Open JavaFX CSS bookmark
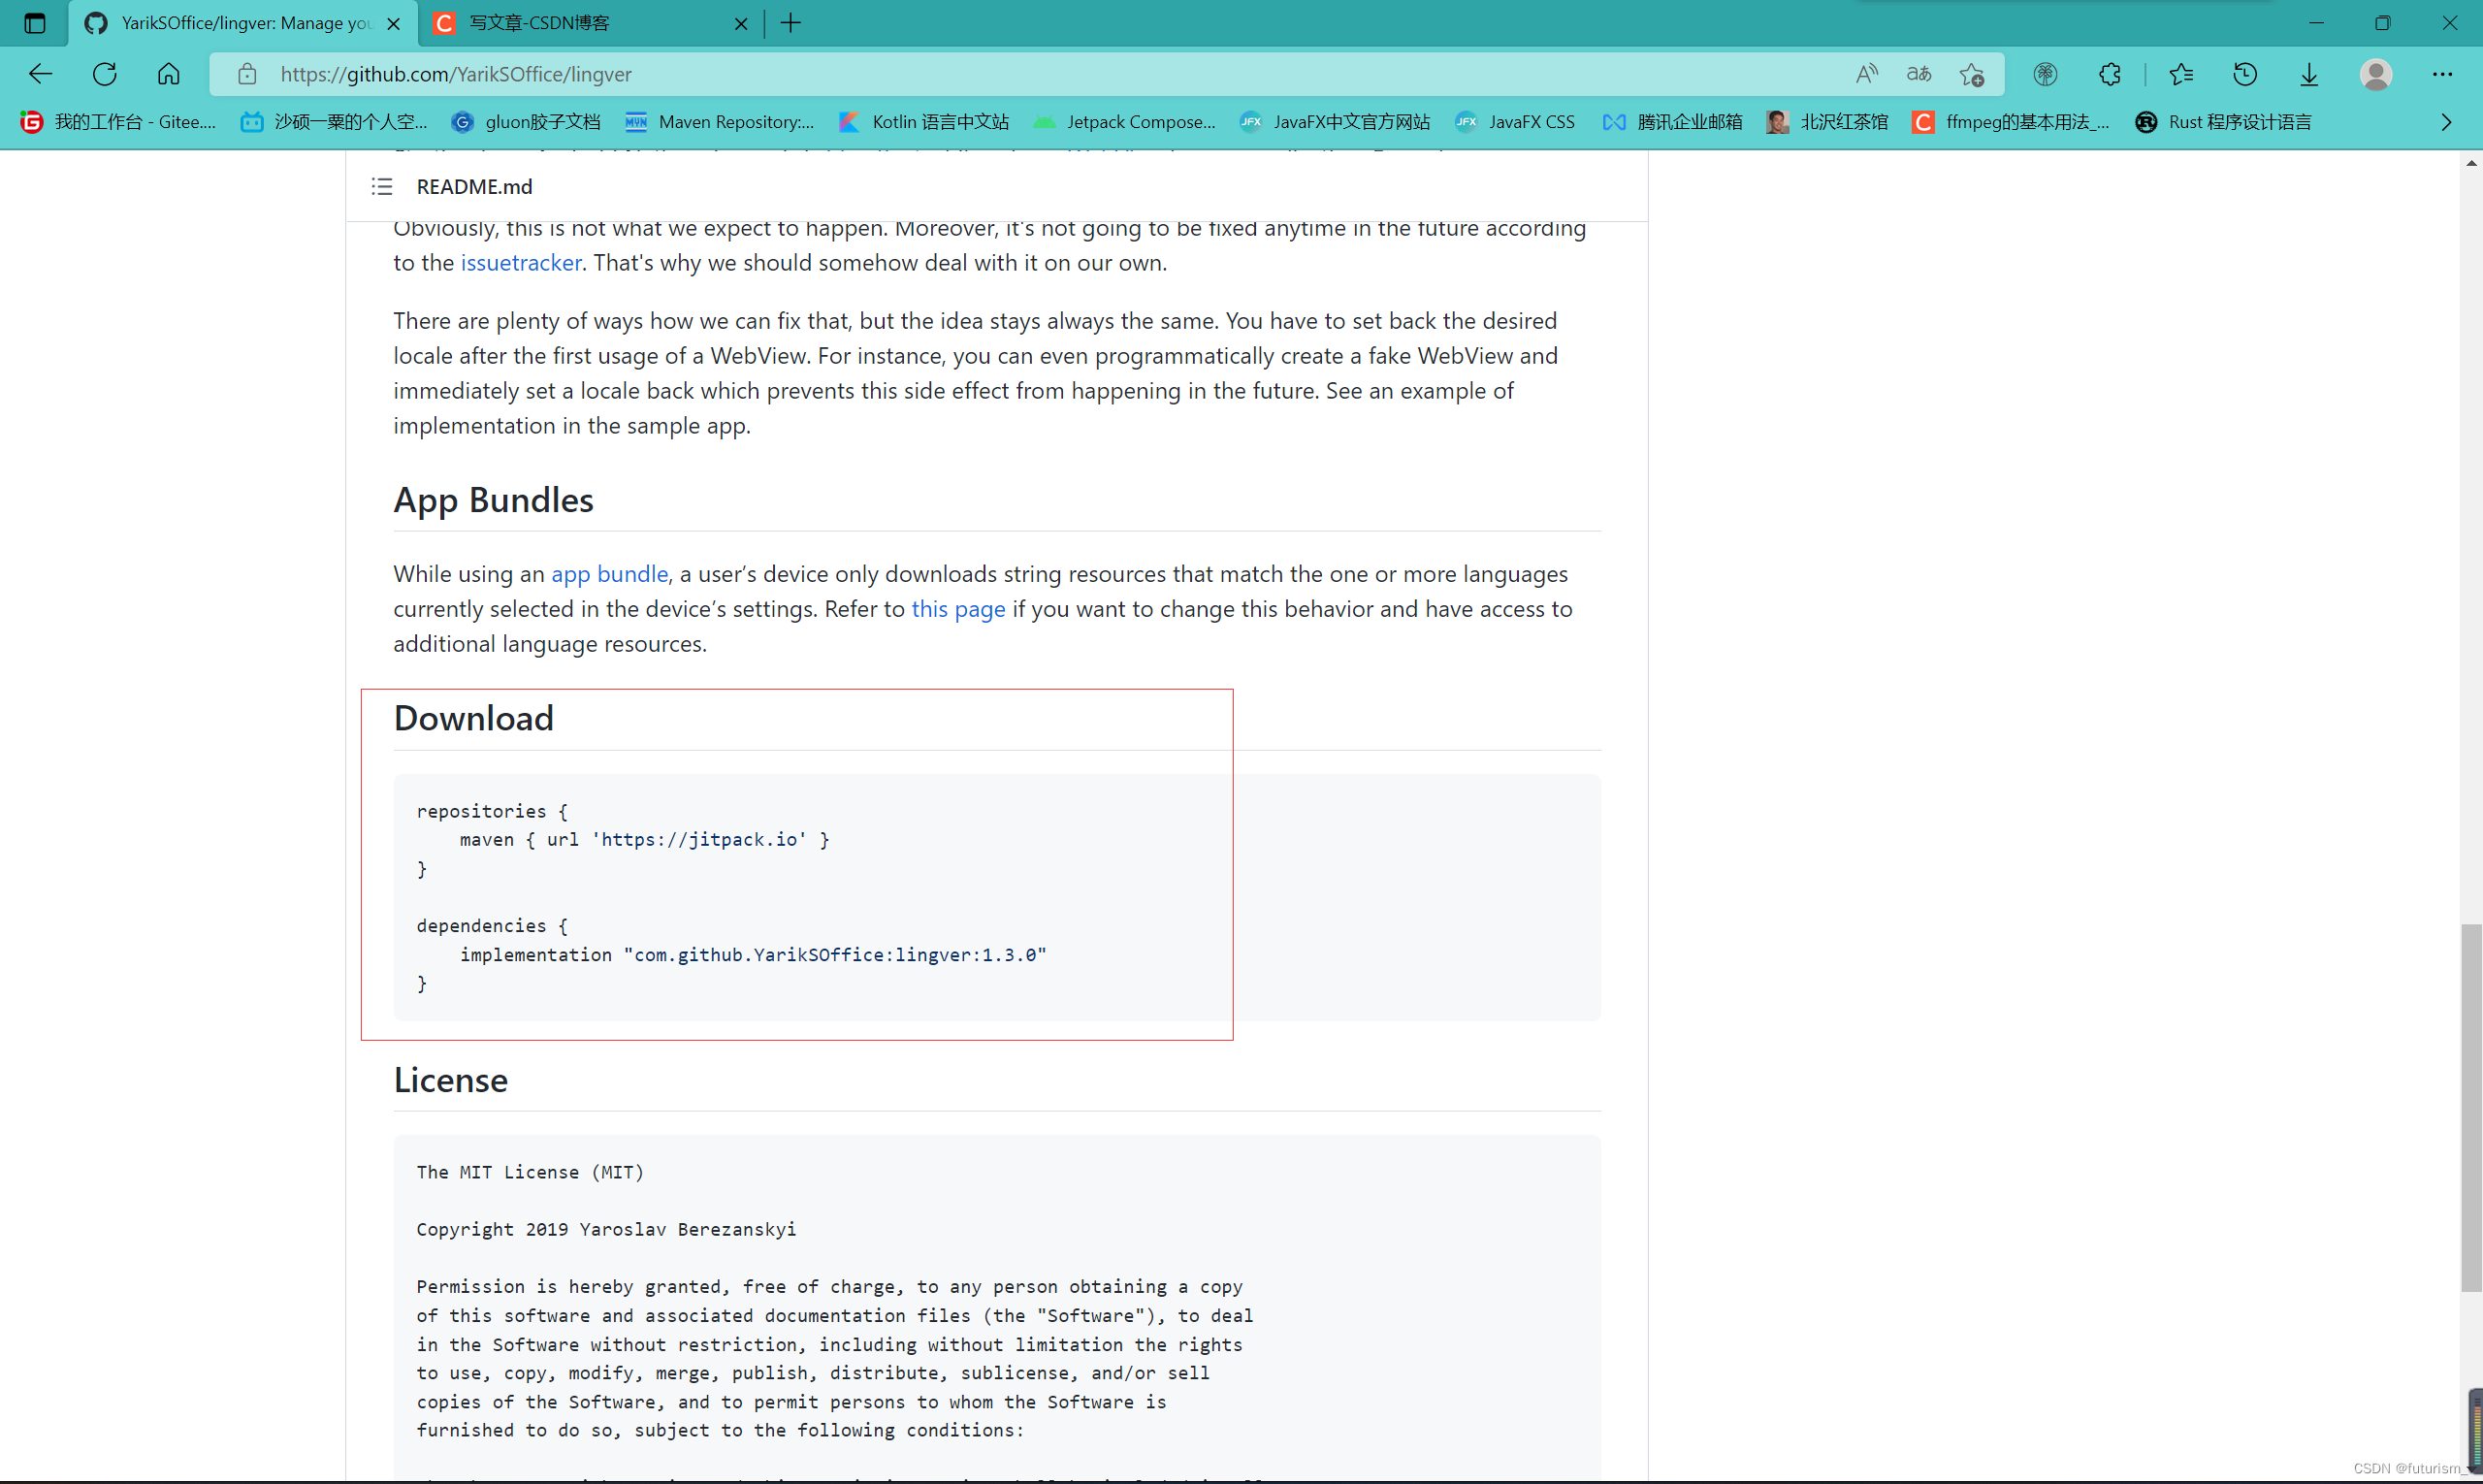Image resolution: width=2483 pixels, height=1484 pixels. (x=1514, y=122)
